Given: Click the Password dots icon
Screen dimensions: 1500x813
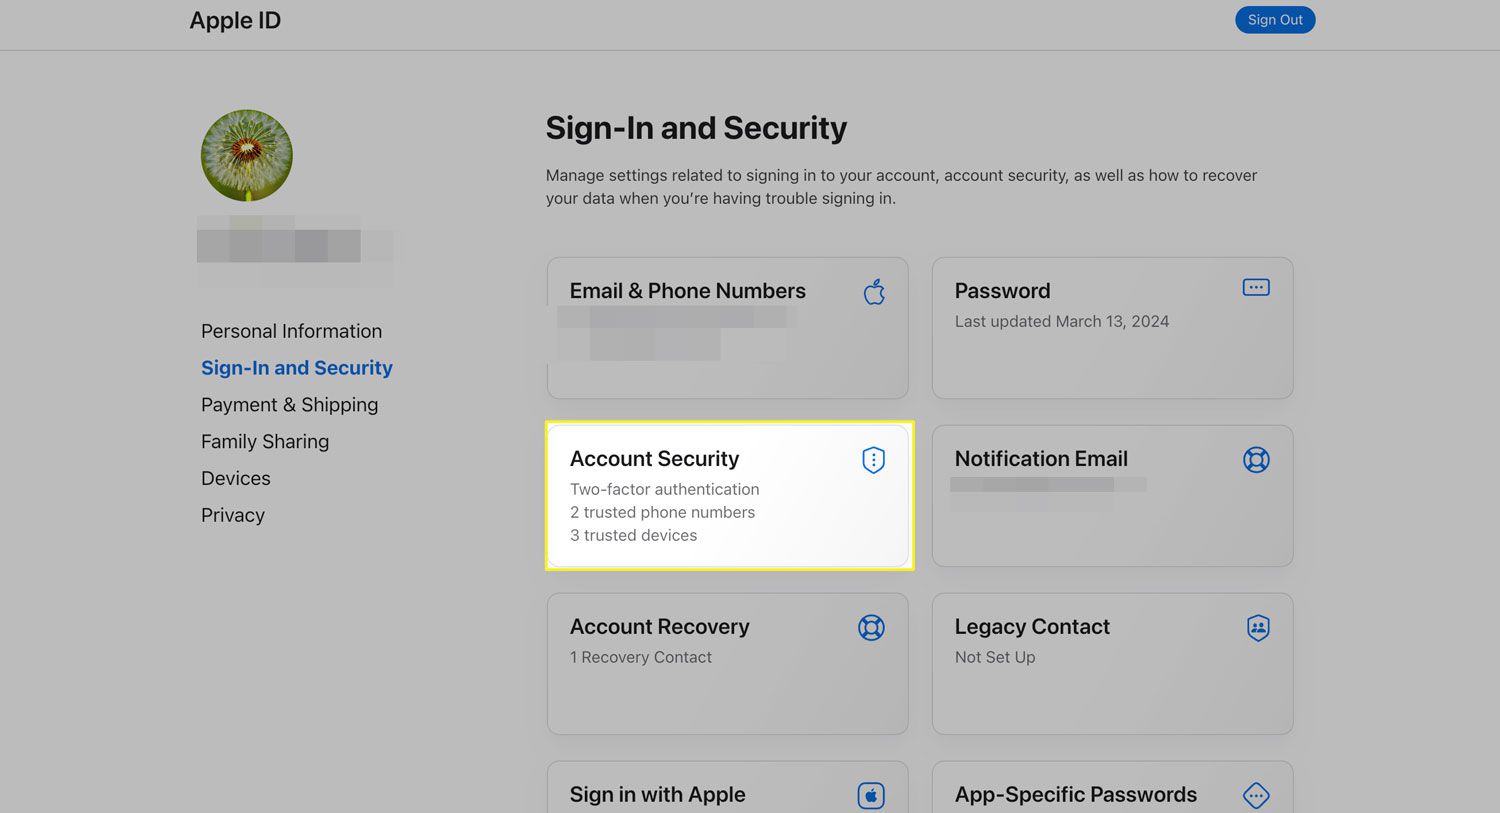Looking at the screenshot, I should (1256, 288).
